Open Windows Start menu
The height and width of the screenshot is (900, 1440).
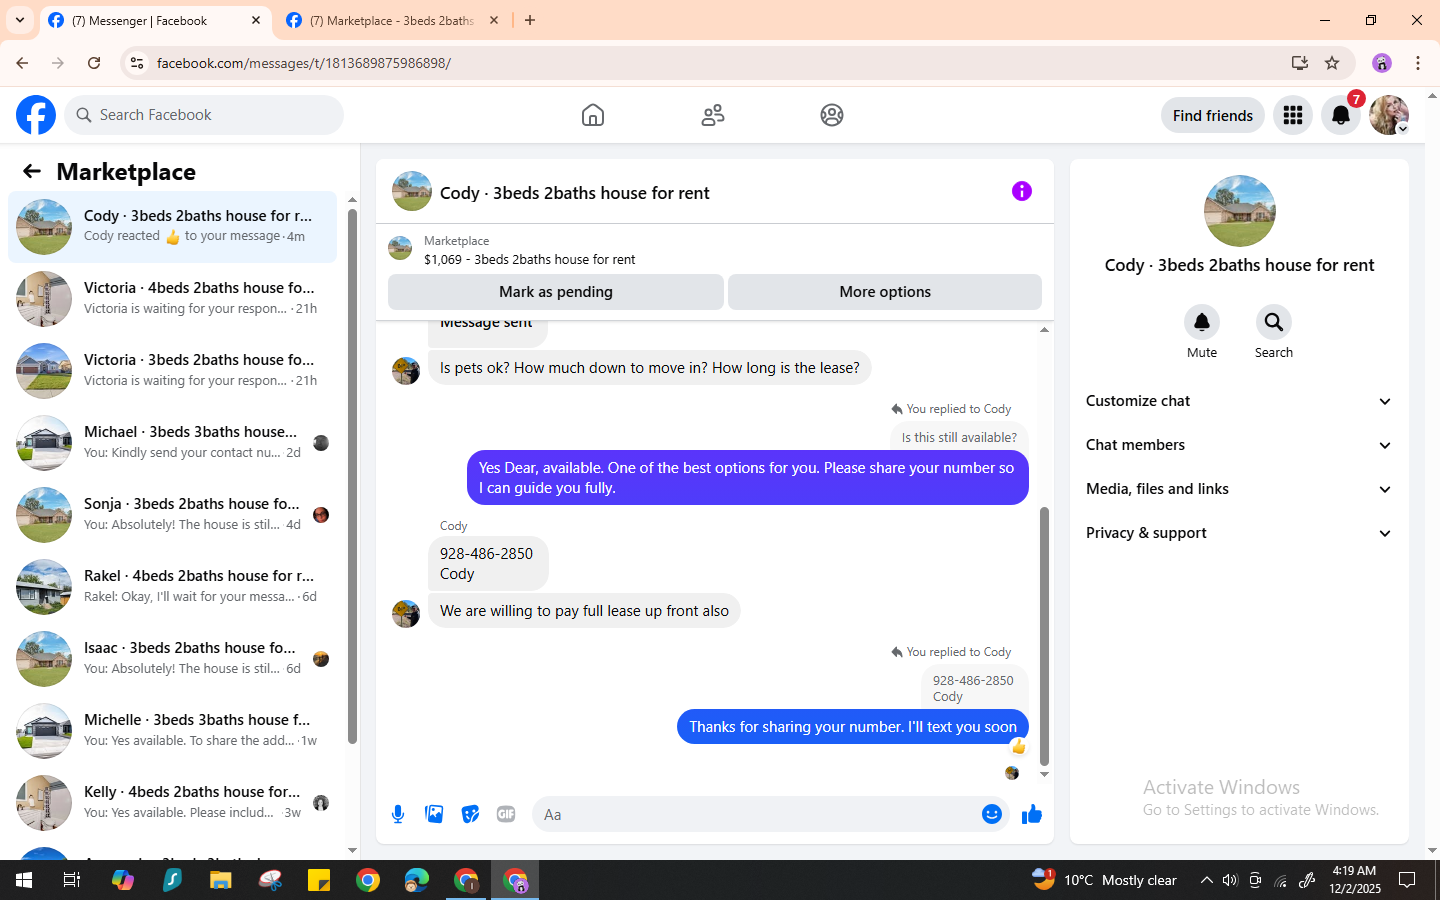[24, 880]
